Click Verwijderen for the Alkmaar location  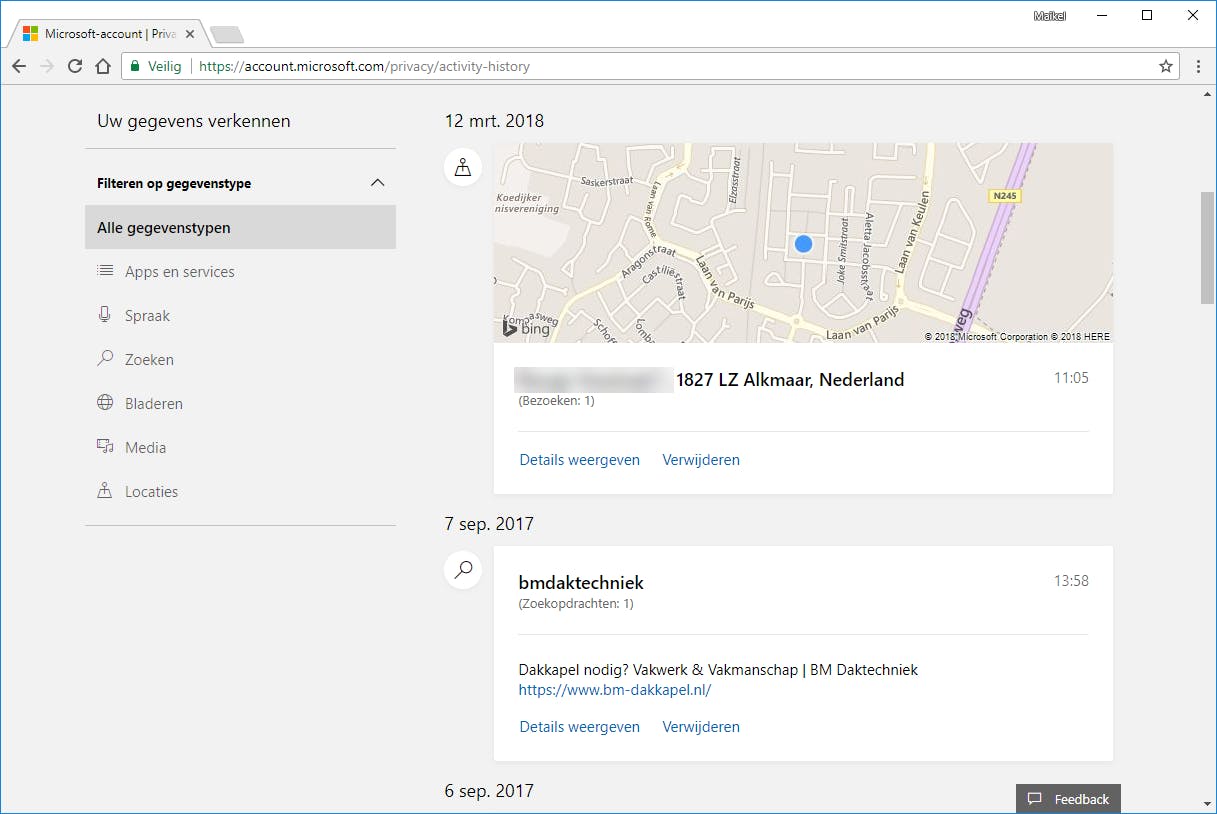tap(701, 460)
